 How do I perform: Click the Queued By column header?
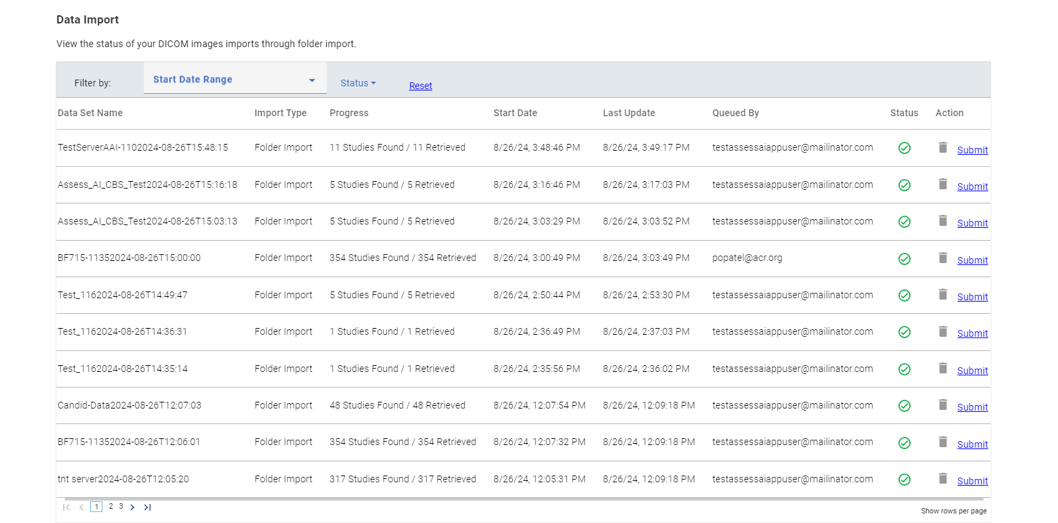click(x=735, y=113)
